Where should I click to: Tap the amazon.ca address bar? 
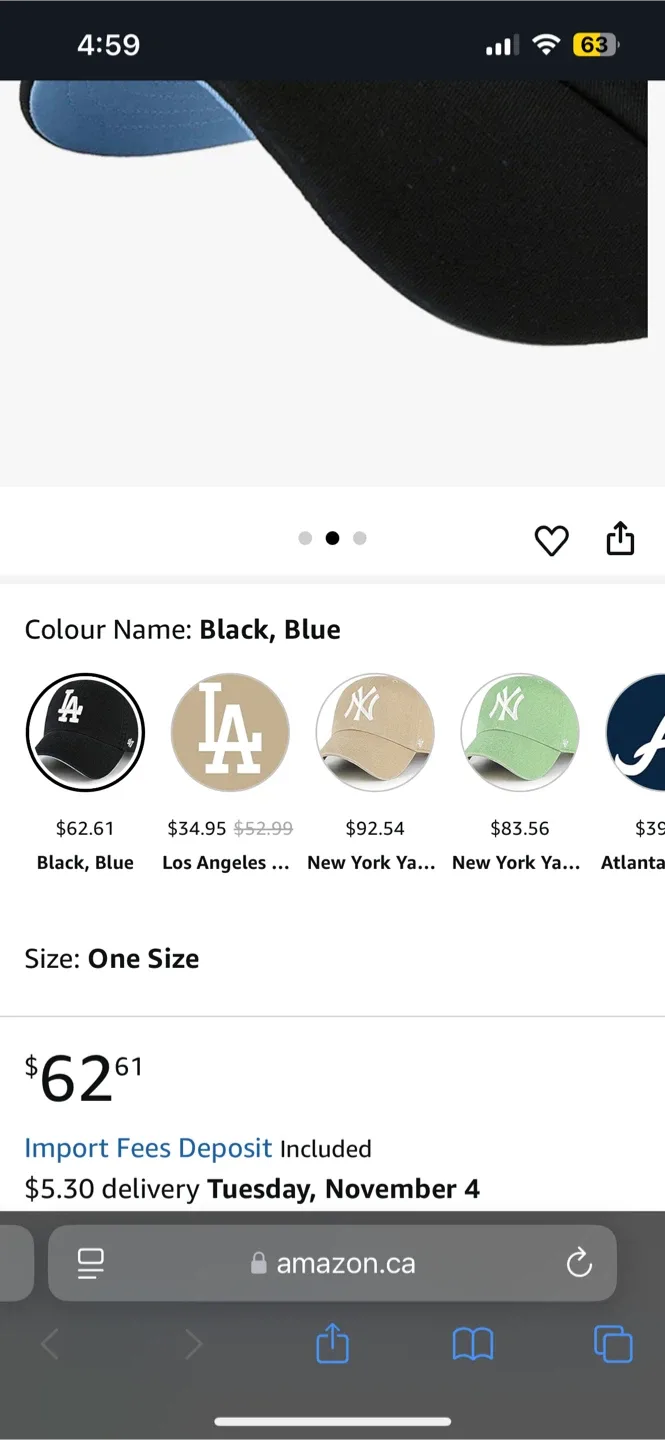[345, 1263]
